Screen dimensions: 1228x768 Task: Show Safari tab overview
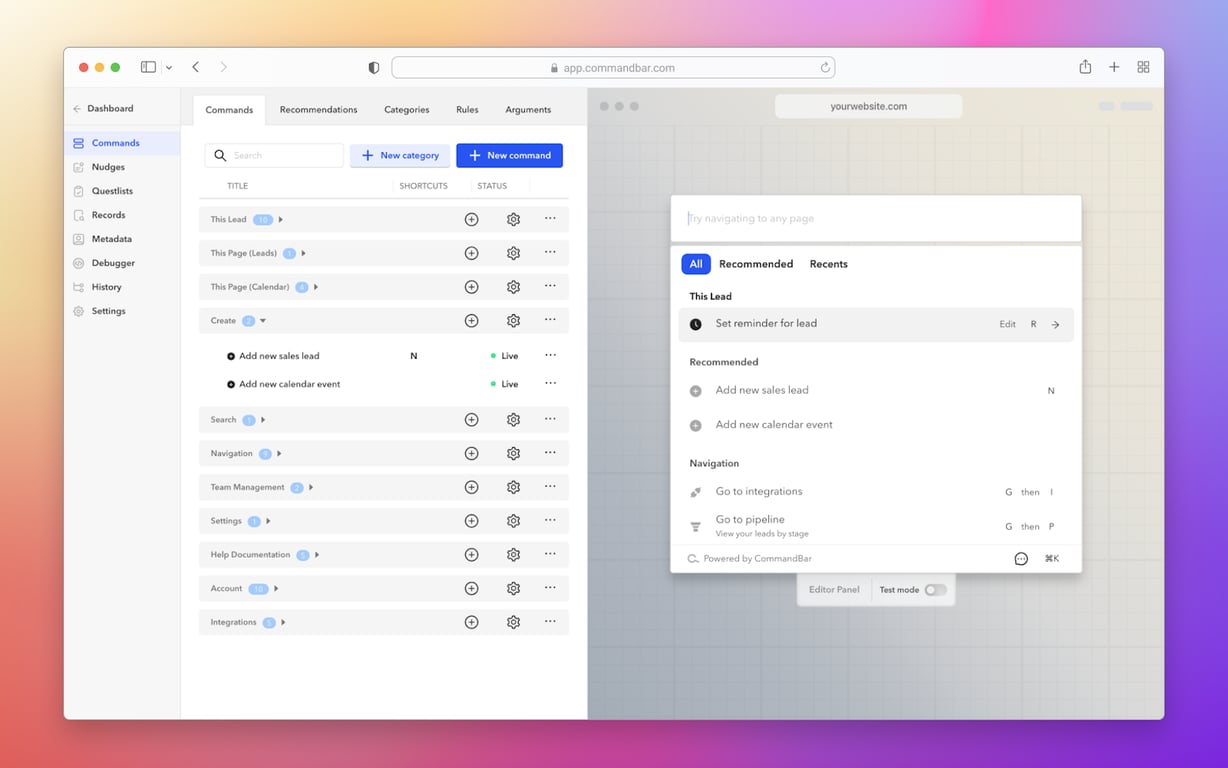(1143, 67)
